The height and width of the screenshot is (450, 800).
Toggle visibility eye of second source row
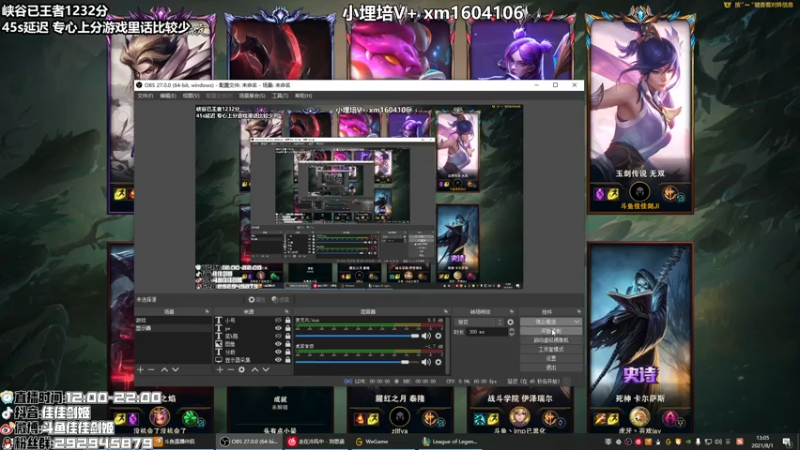[278, 328]
